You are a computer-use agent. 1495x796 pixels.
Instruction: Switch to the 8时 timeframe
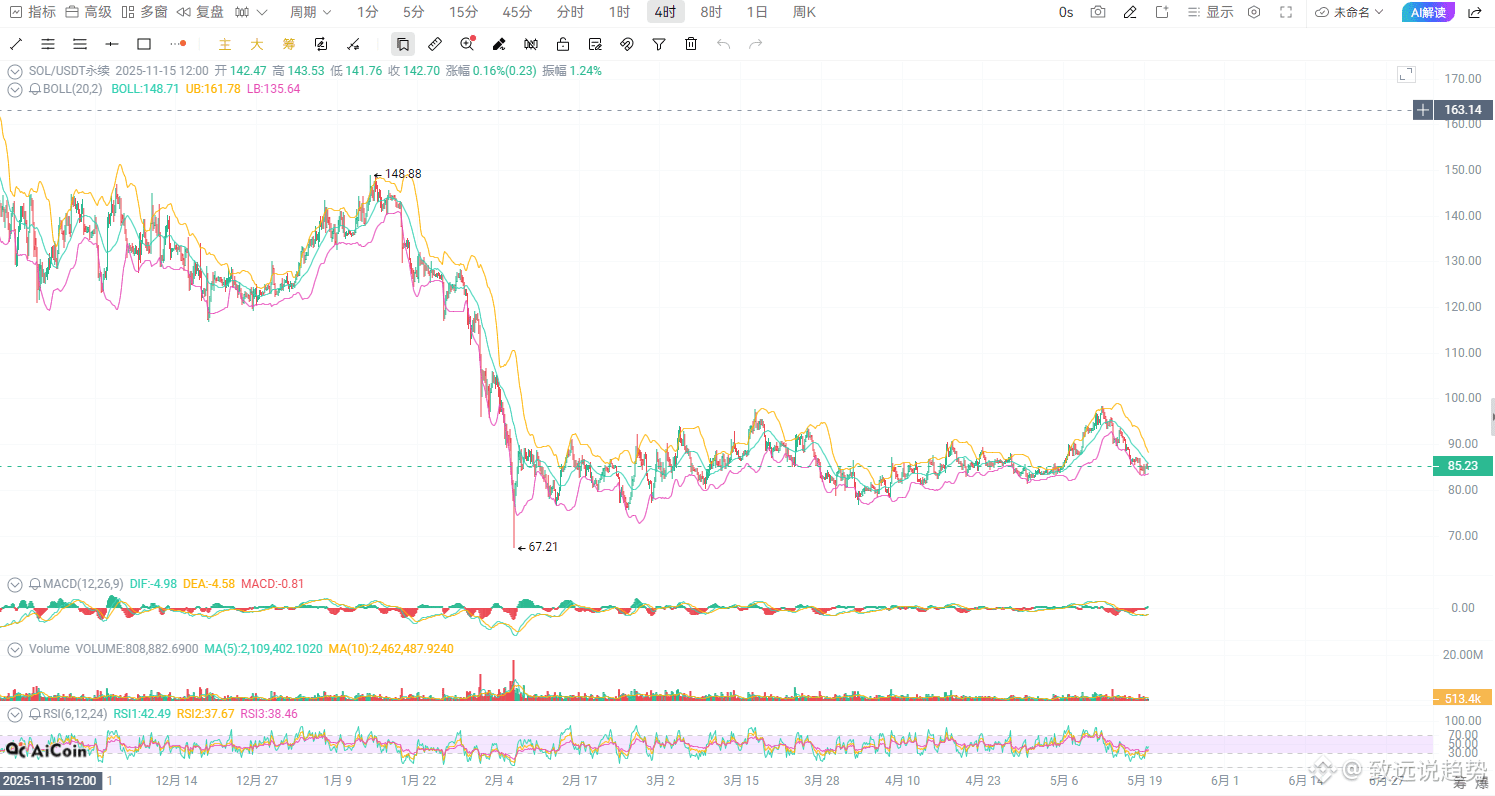coord(711,12)
